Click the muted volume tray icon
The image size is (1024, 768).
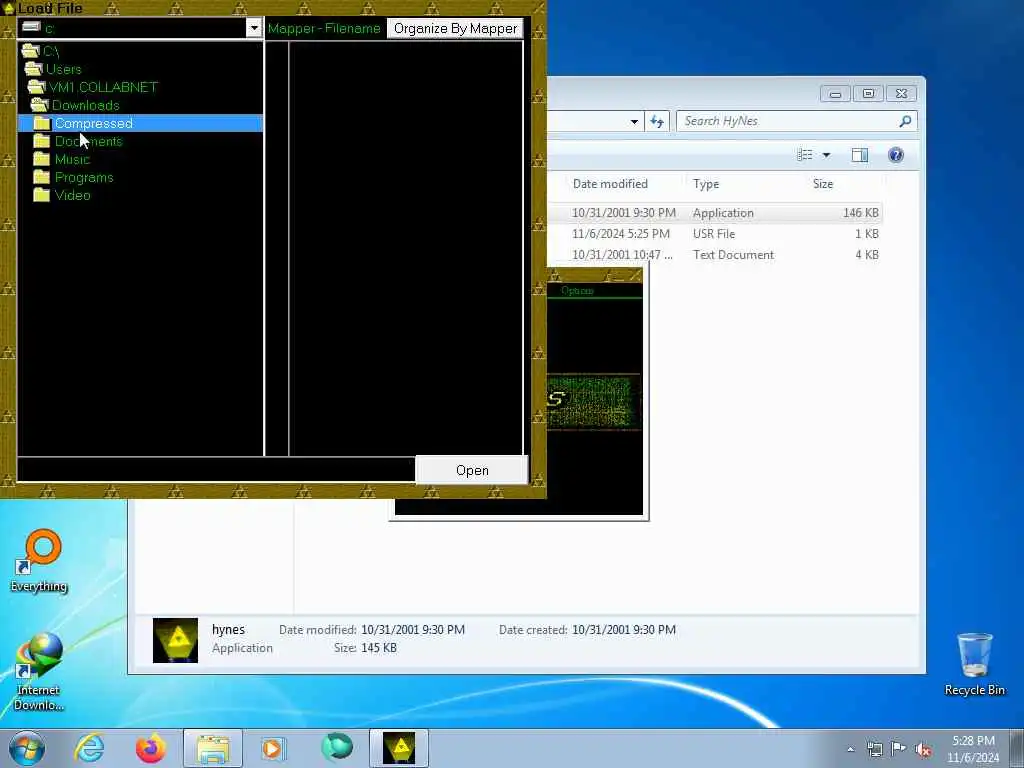pyautogui.click(x=923, y=750)
